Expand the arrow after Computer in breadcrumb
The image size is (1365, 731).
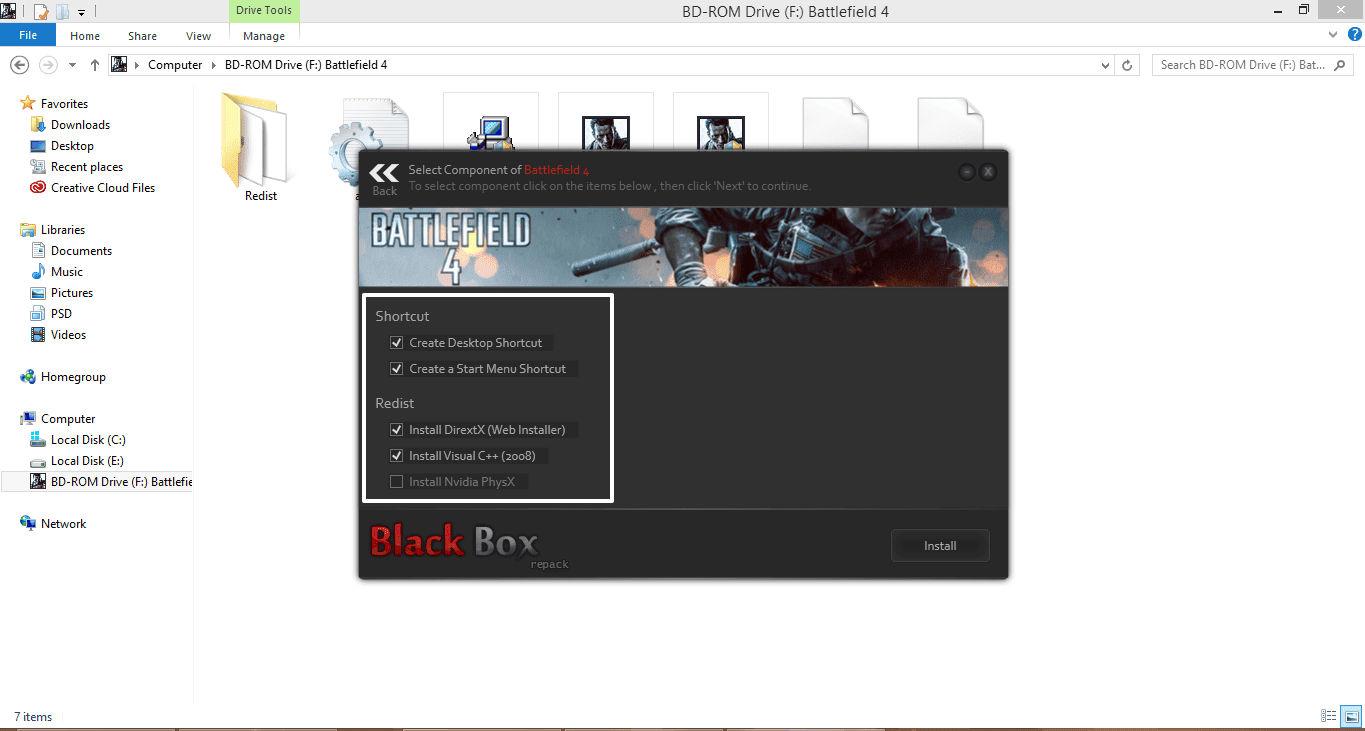click(x=214, y=65)
